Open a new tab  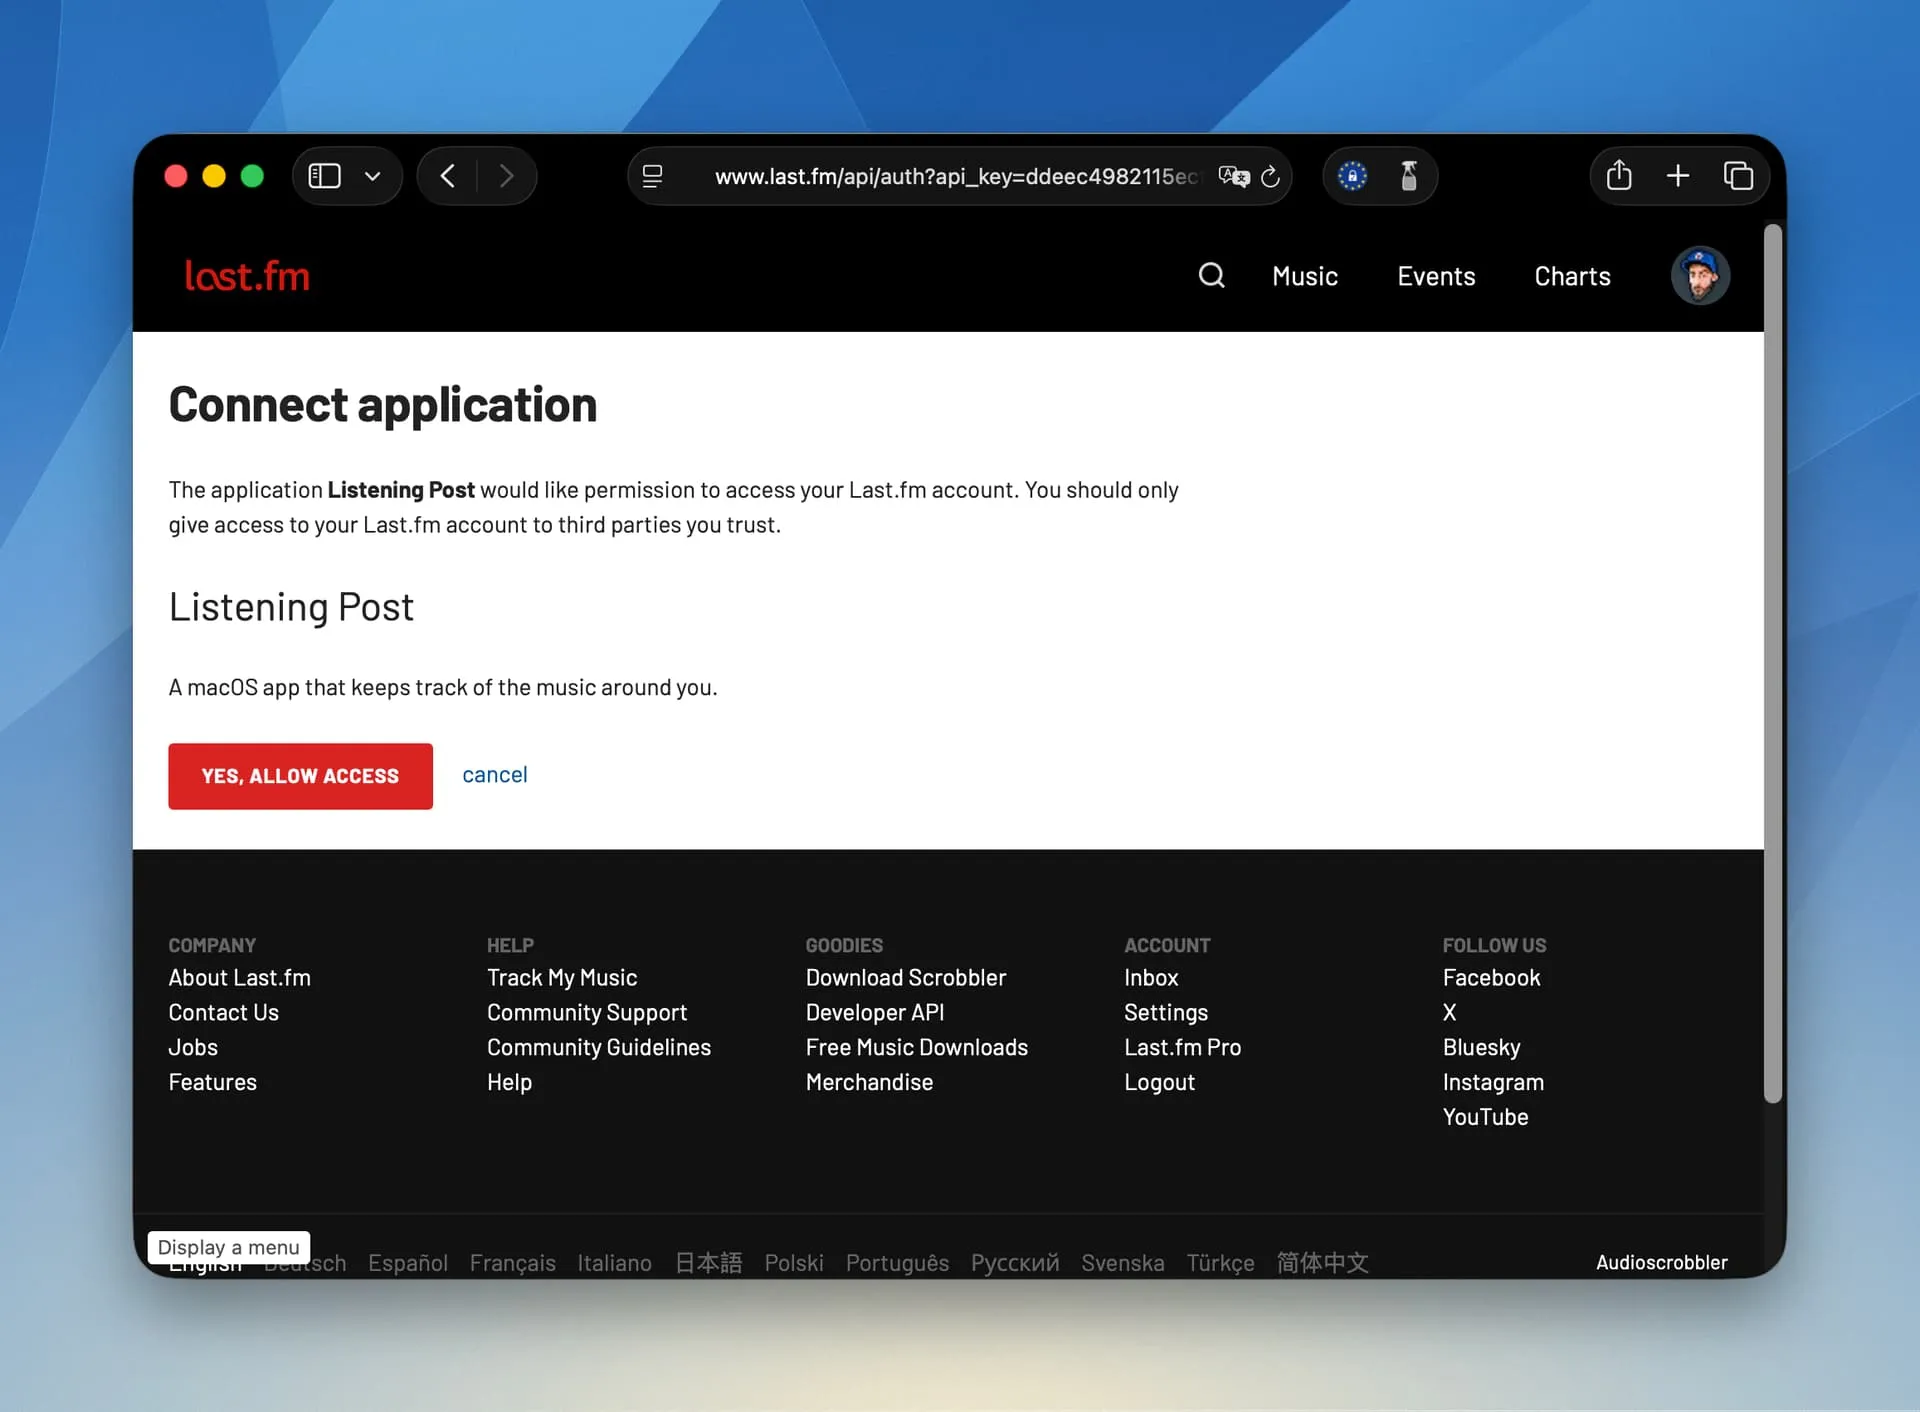click(x=1678, y=176)
